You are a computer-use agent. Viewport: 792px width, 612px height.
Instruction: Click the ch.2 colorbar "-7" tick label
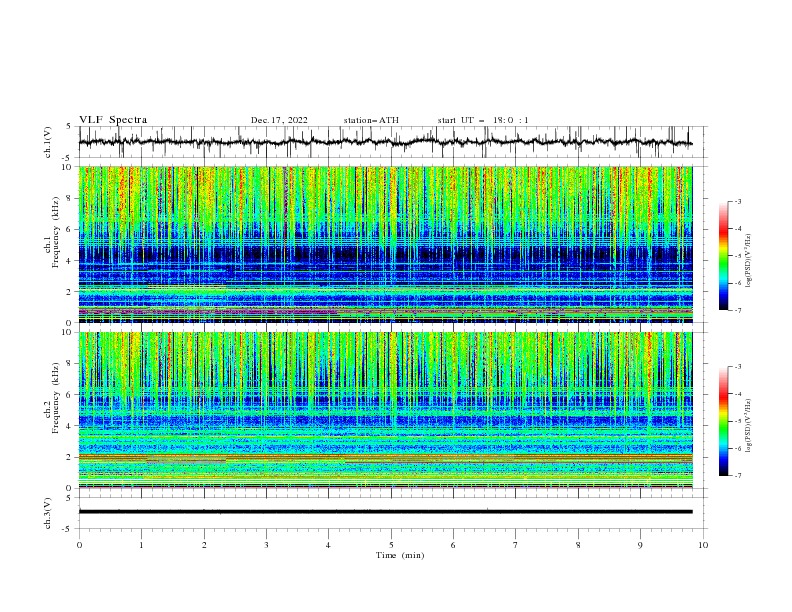738,476
